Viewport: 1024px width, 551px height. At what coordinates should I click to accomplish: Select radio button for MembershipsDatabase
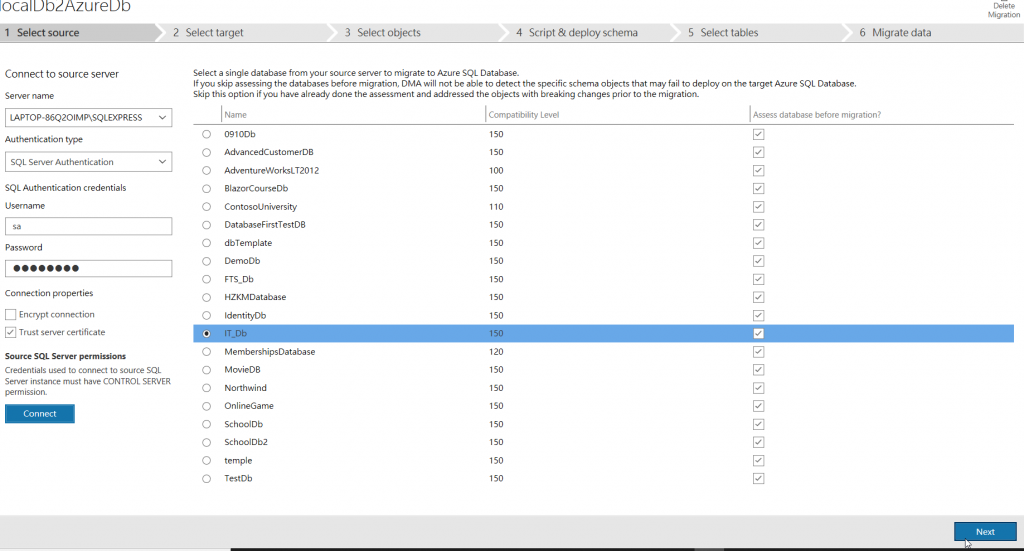(206, 352)
